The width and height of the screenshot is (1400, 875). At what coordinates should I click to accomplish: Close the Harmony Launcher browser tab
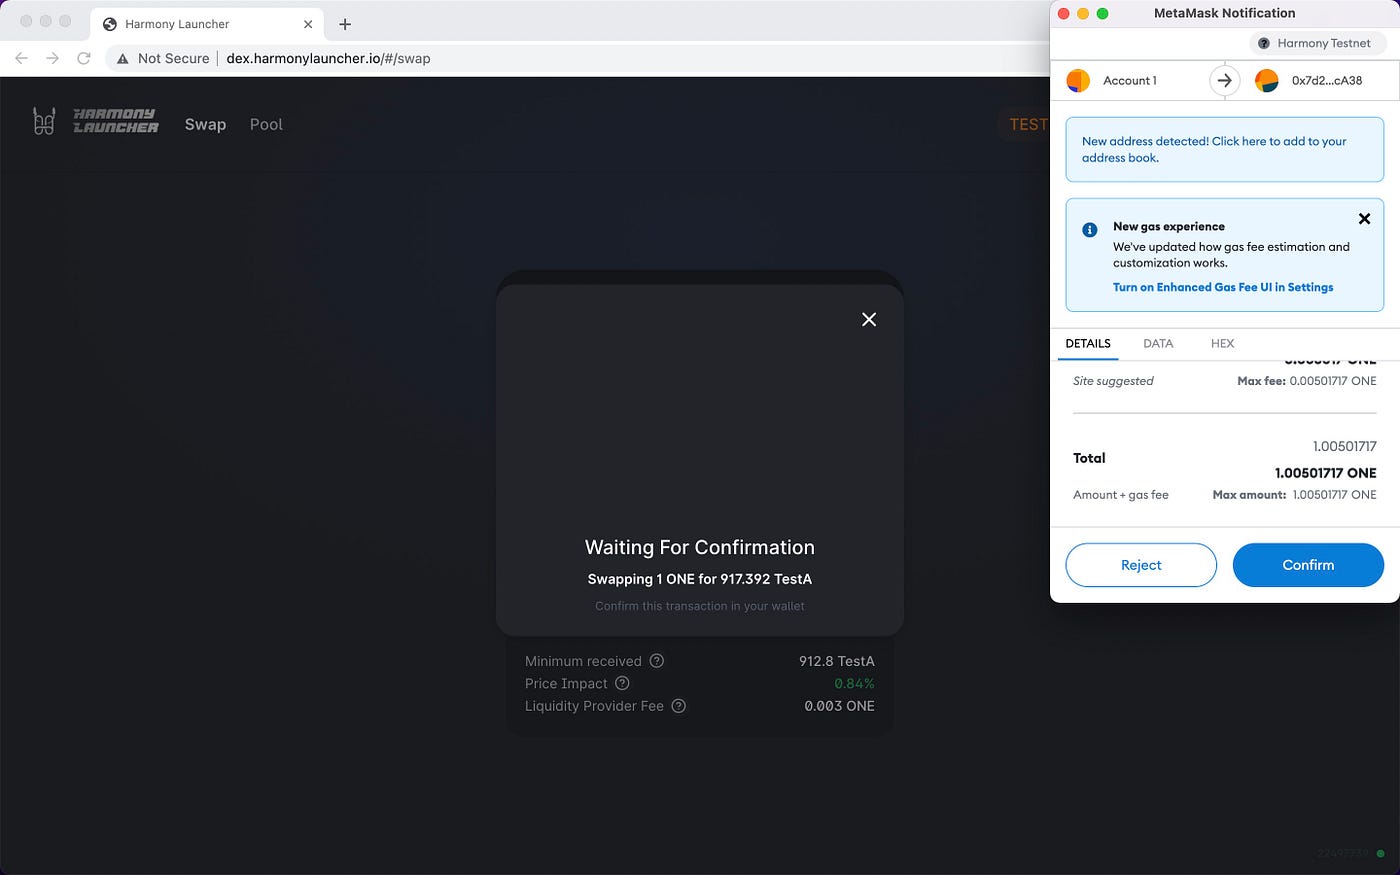[x=308, y=24]
